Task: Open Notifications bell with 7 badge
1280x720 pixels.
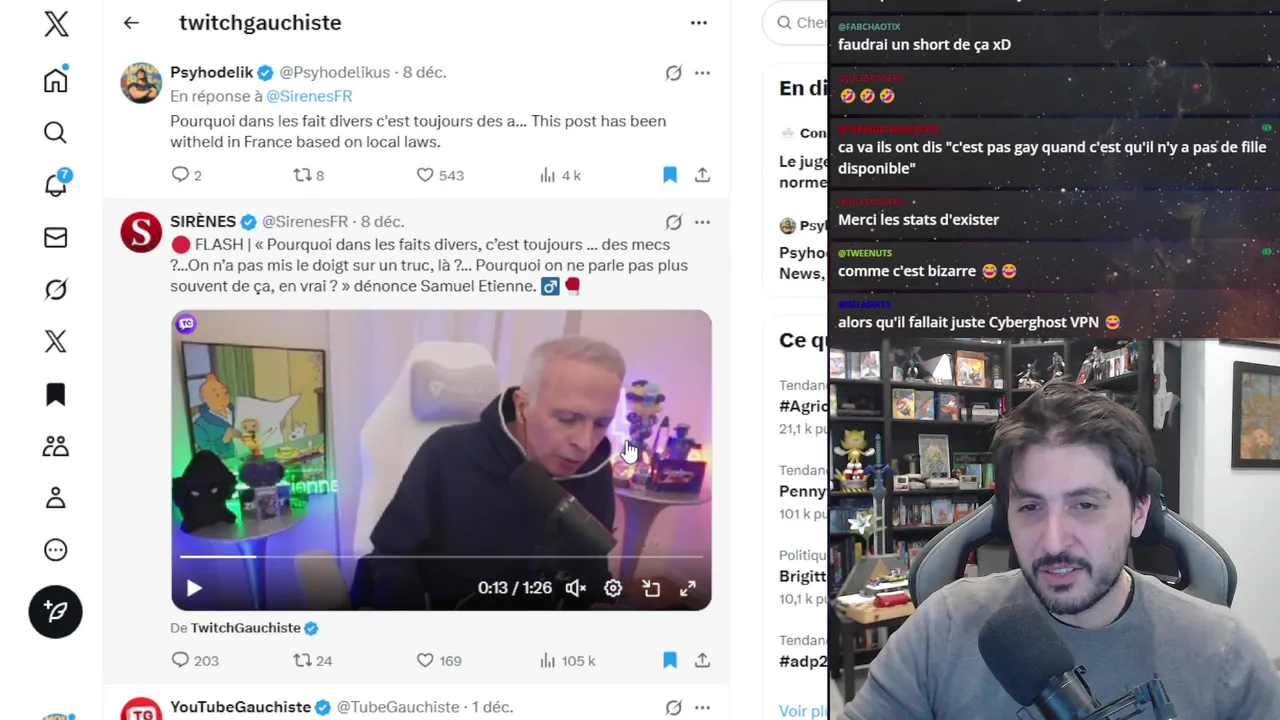Action: point(56,184)
